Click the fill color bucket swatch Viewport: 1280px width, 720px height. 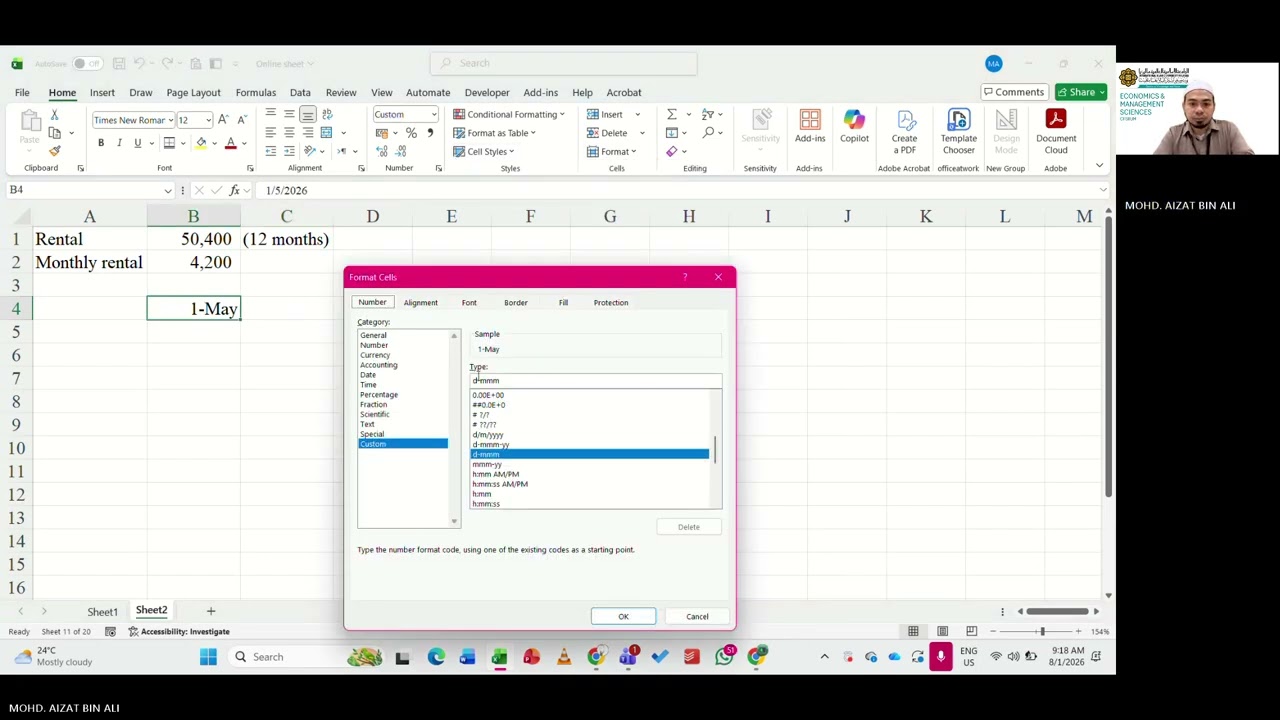(x=201, y=143)
